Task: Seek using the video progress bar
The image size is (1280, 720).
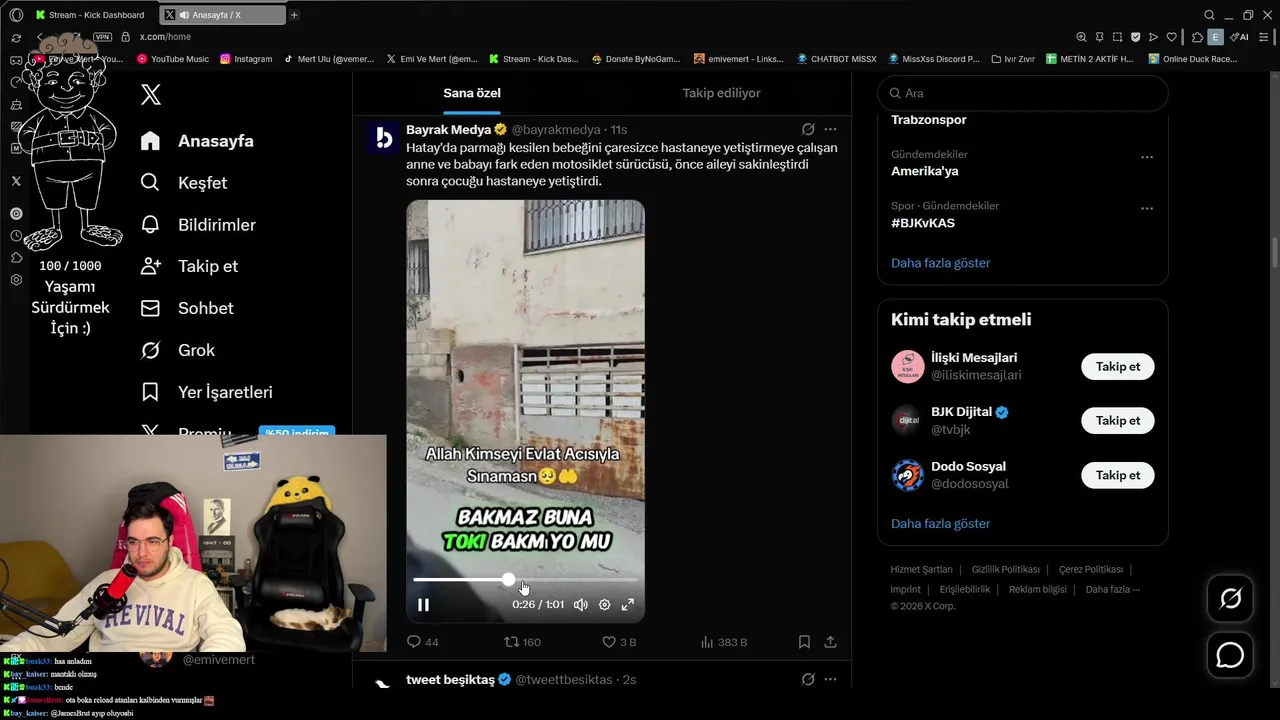Action: click(x=526, y=579)
